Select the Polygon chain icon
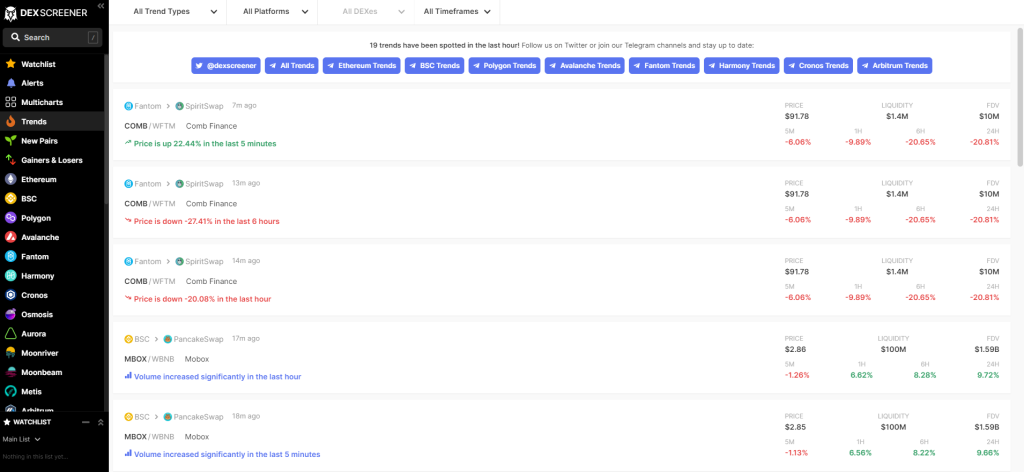The image size is (1024, 472). point(10,218)
